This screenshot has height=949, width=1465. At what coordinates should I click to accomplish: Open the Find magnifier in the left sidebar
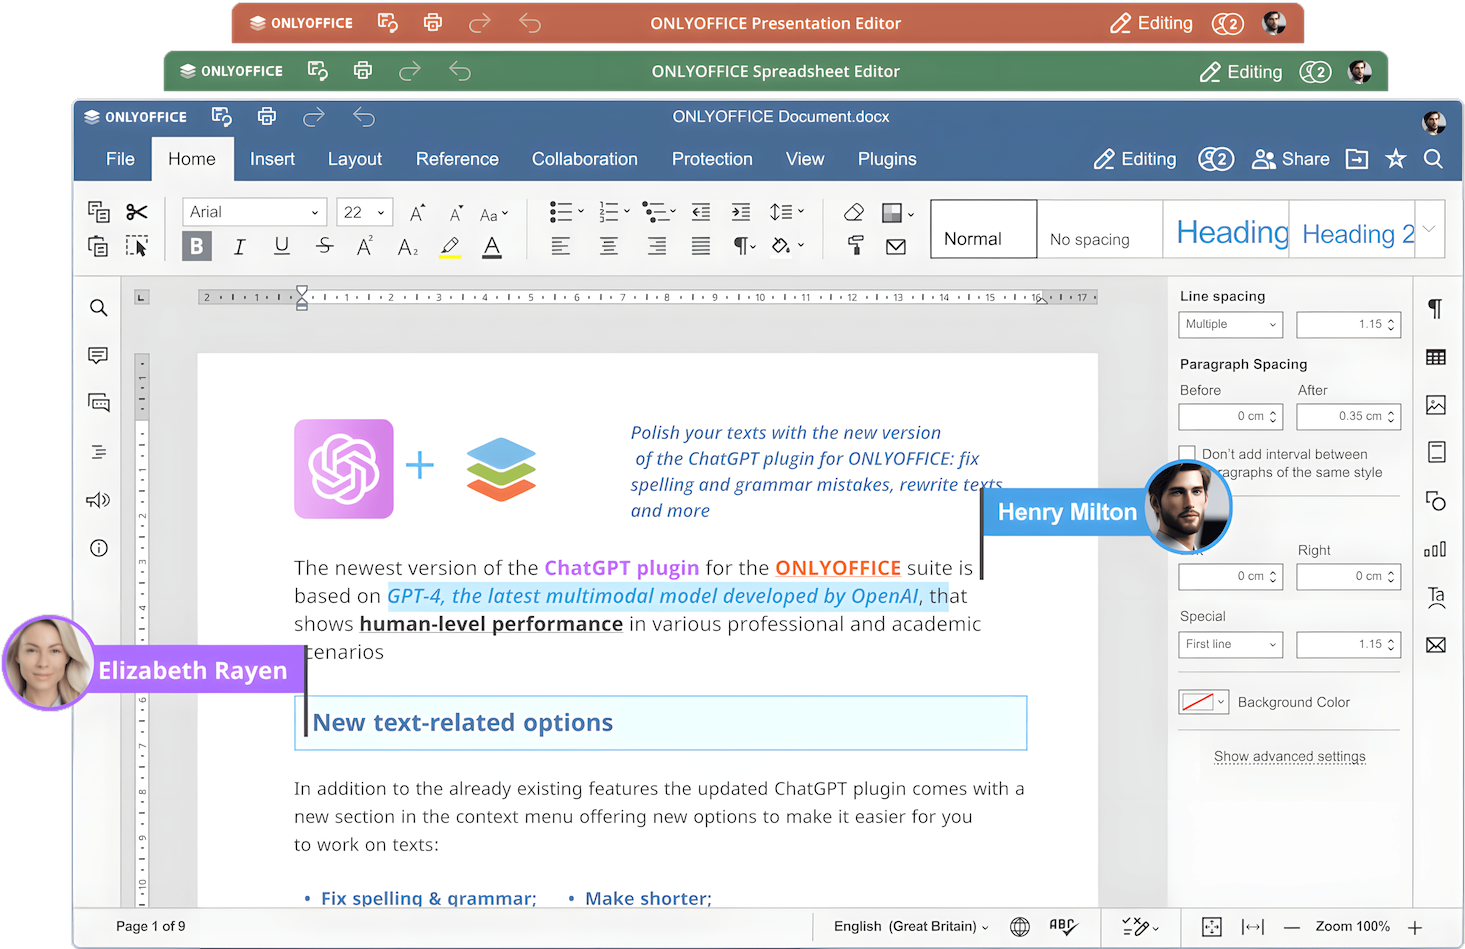[98, 308]
